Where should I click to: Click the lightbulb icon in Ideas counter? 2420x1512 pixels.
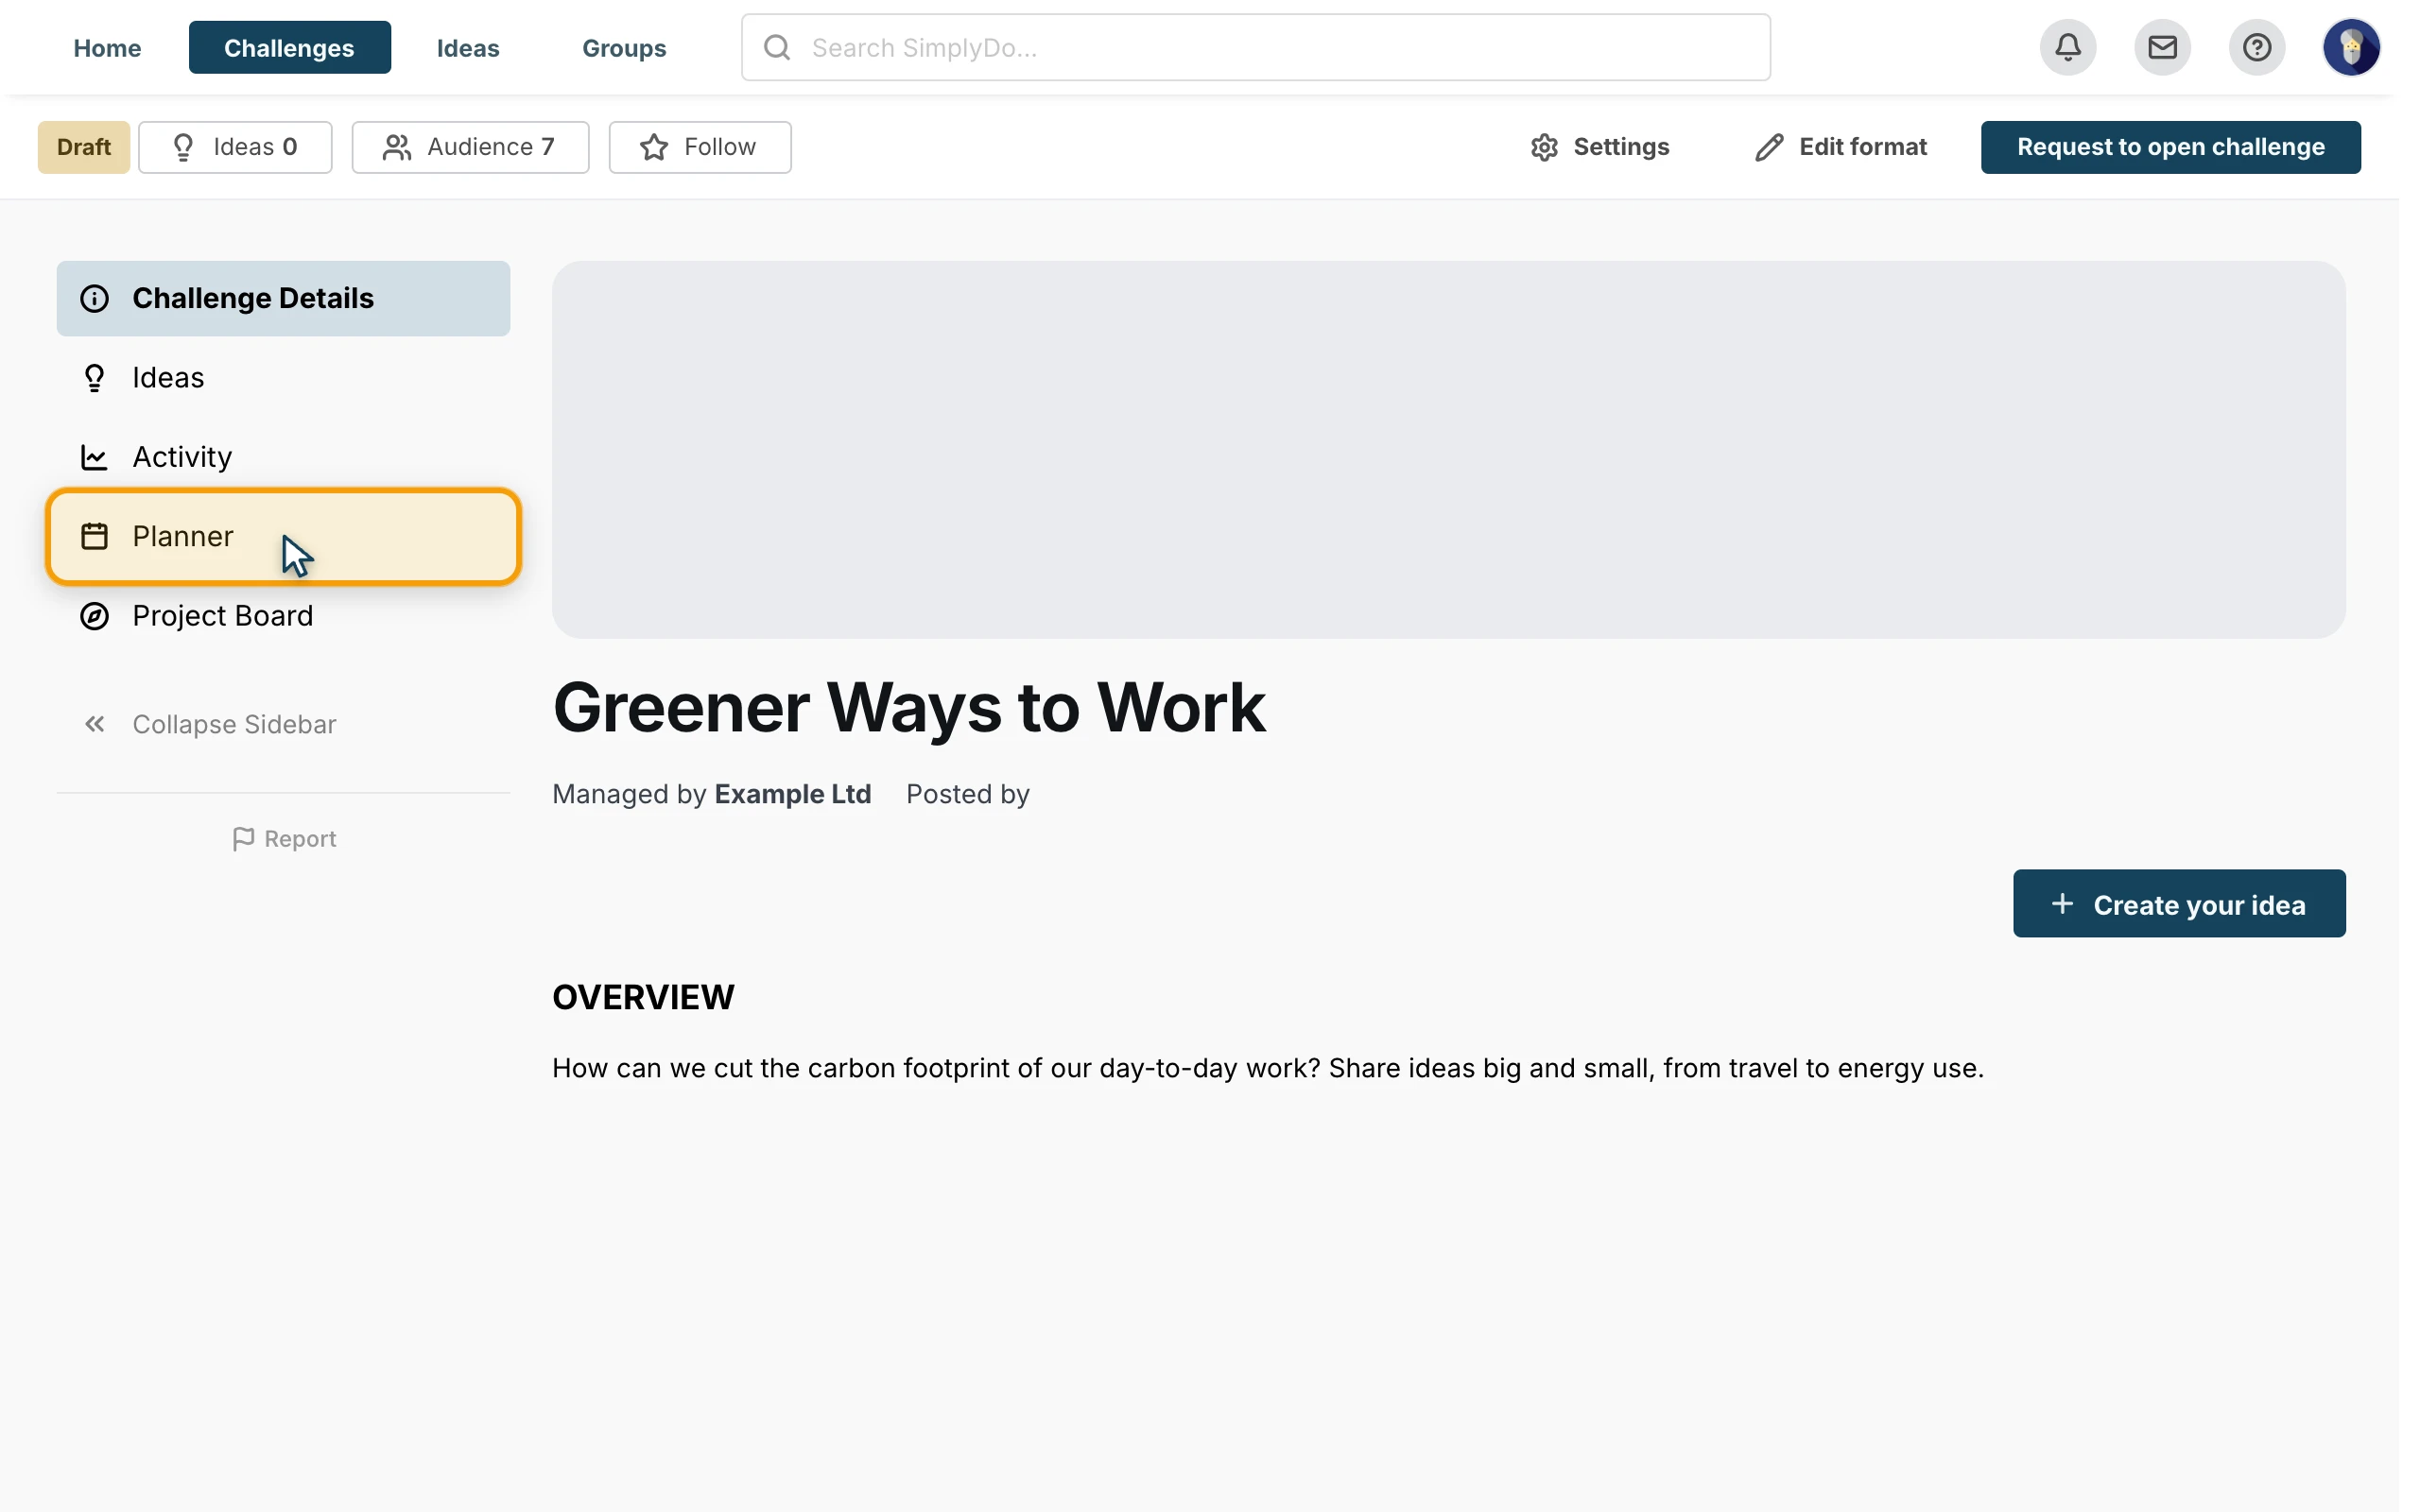183,147
